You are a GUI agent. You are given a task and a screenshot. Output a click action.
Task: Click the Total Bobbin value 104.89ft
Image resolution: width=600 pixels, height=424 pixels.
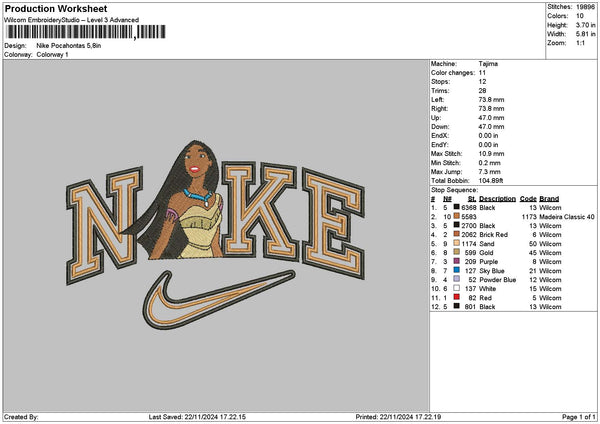(491, 181)
